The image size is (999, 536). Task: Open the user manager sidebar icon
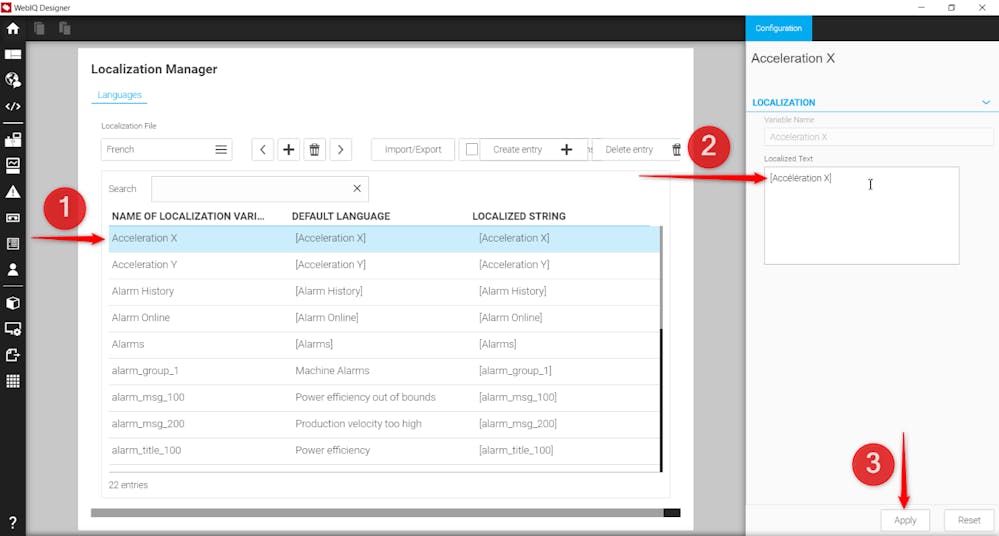coord(13,270)
